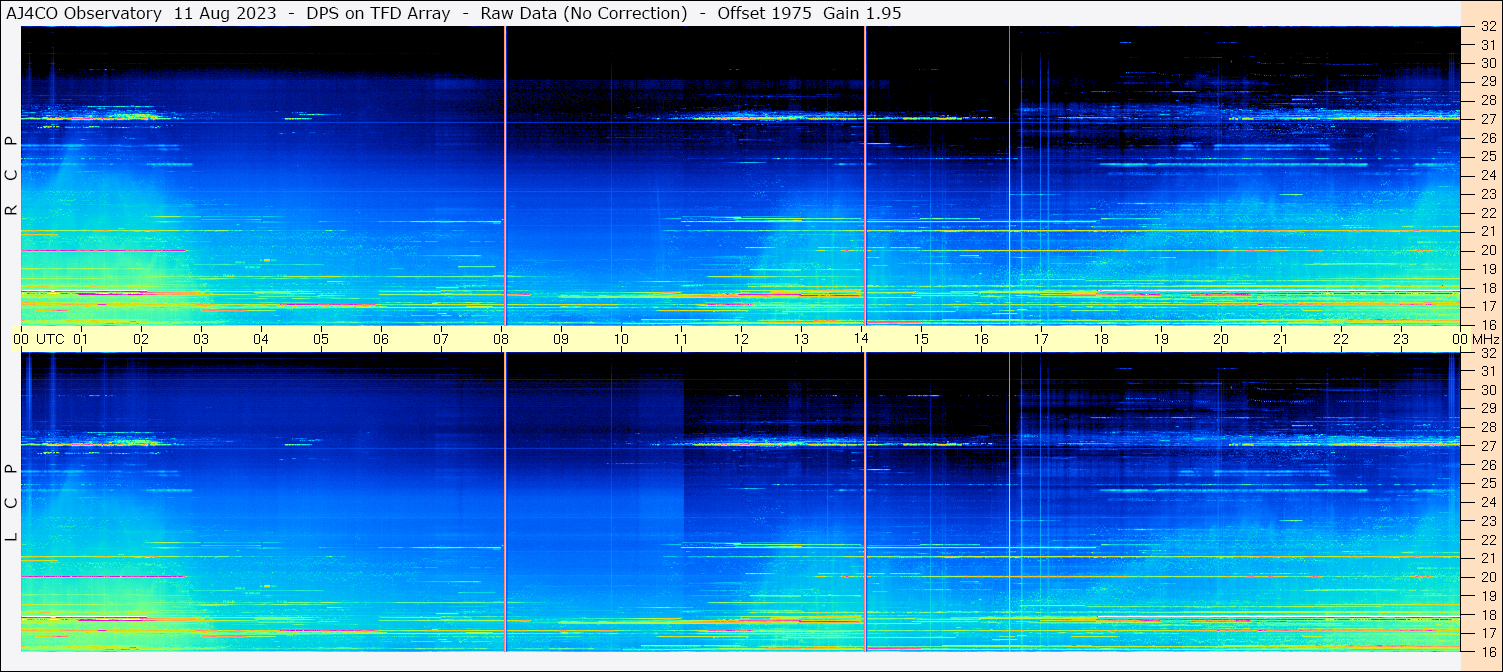Viewport: 1503px width, 672px height.
Task: Click hour 03 on the UTC time axis
Action: (x=201, y=339)
